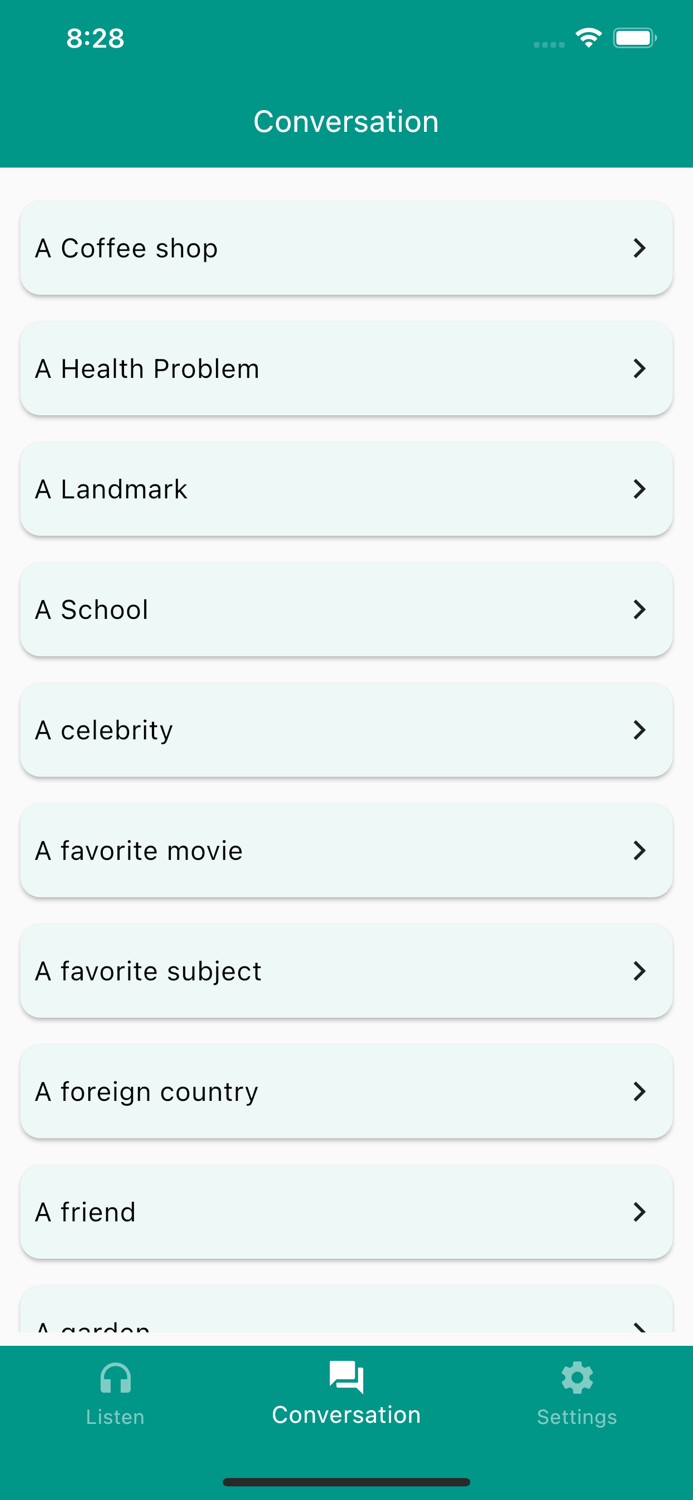Switch to the Listen tab label
Screen dimensions: 693x1500
[x=115, y=1417]
